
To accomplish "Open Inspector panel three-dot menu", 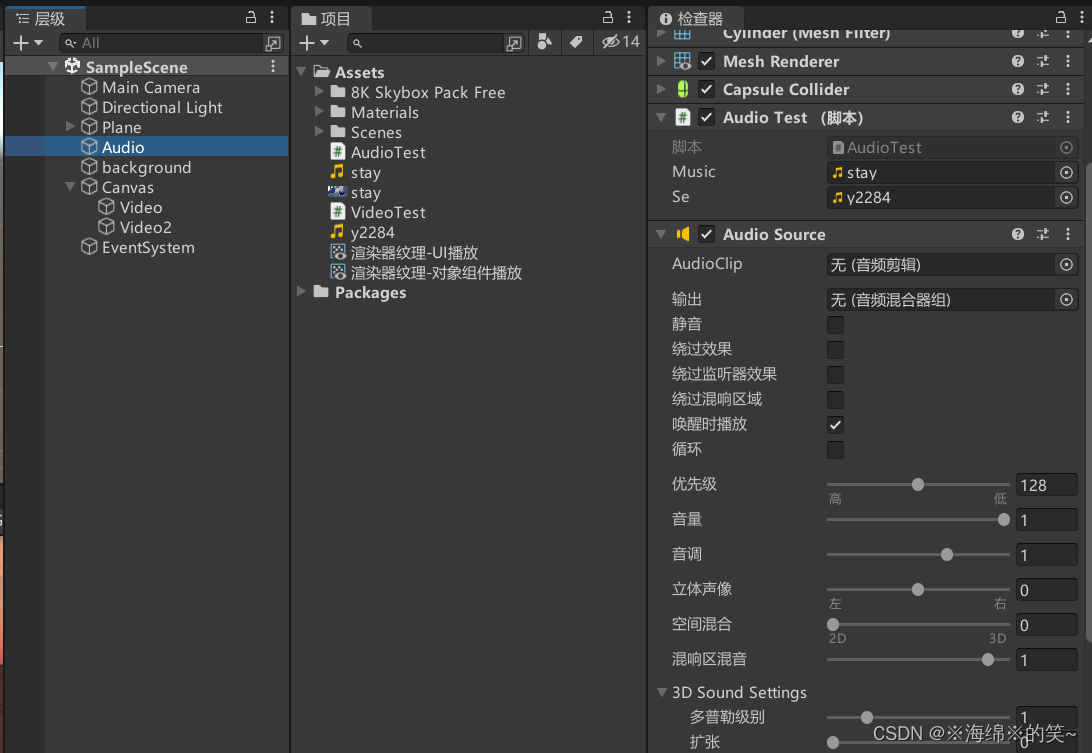I will point(1082,17).
